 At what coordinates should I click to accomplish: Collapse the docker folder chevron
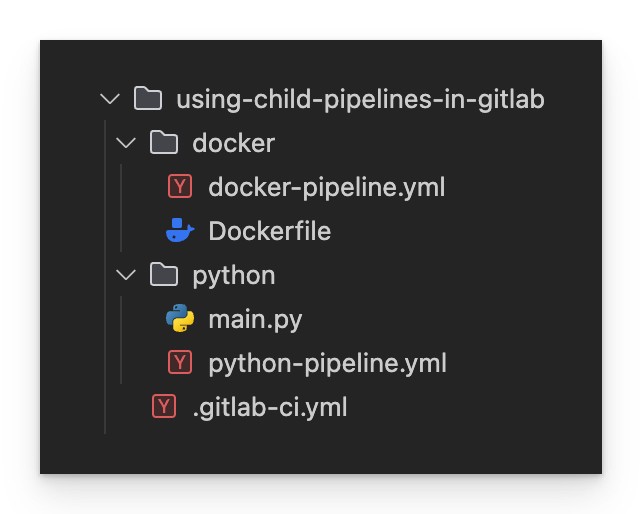(126, 143)
